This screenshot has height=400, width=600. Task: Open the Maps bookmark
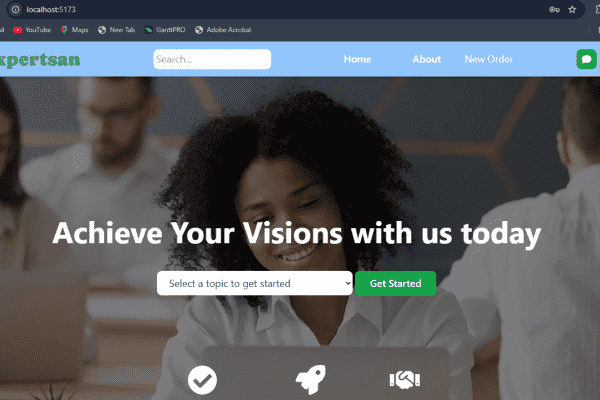(75, 30)
